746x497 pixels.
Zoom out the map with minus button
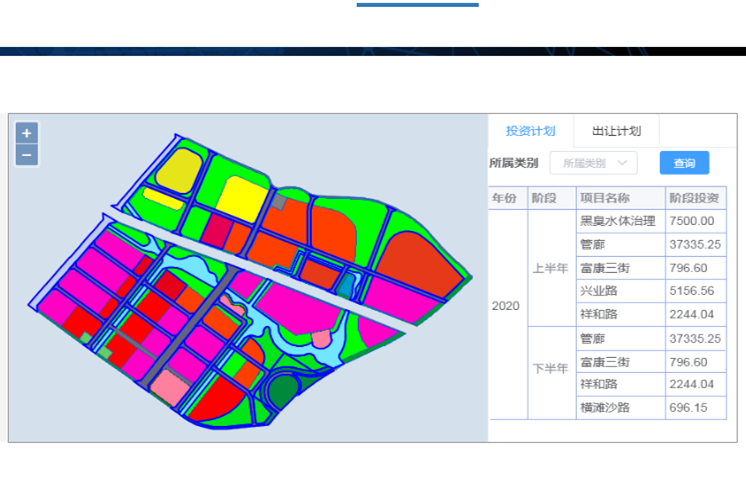coord(27,155)
